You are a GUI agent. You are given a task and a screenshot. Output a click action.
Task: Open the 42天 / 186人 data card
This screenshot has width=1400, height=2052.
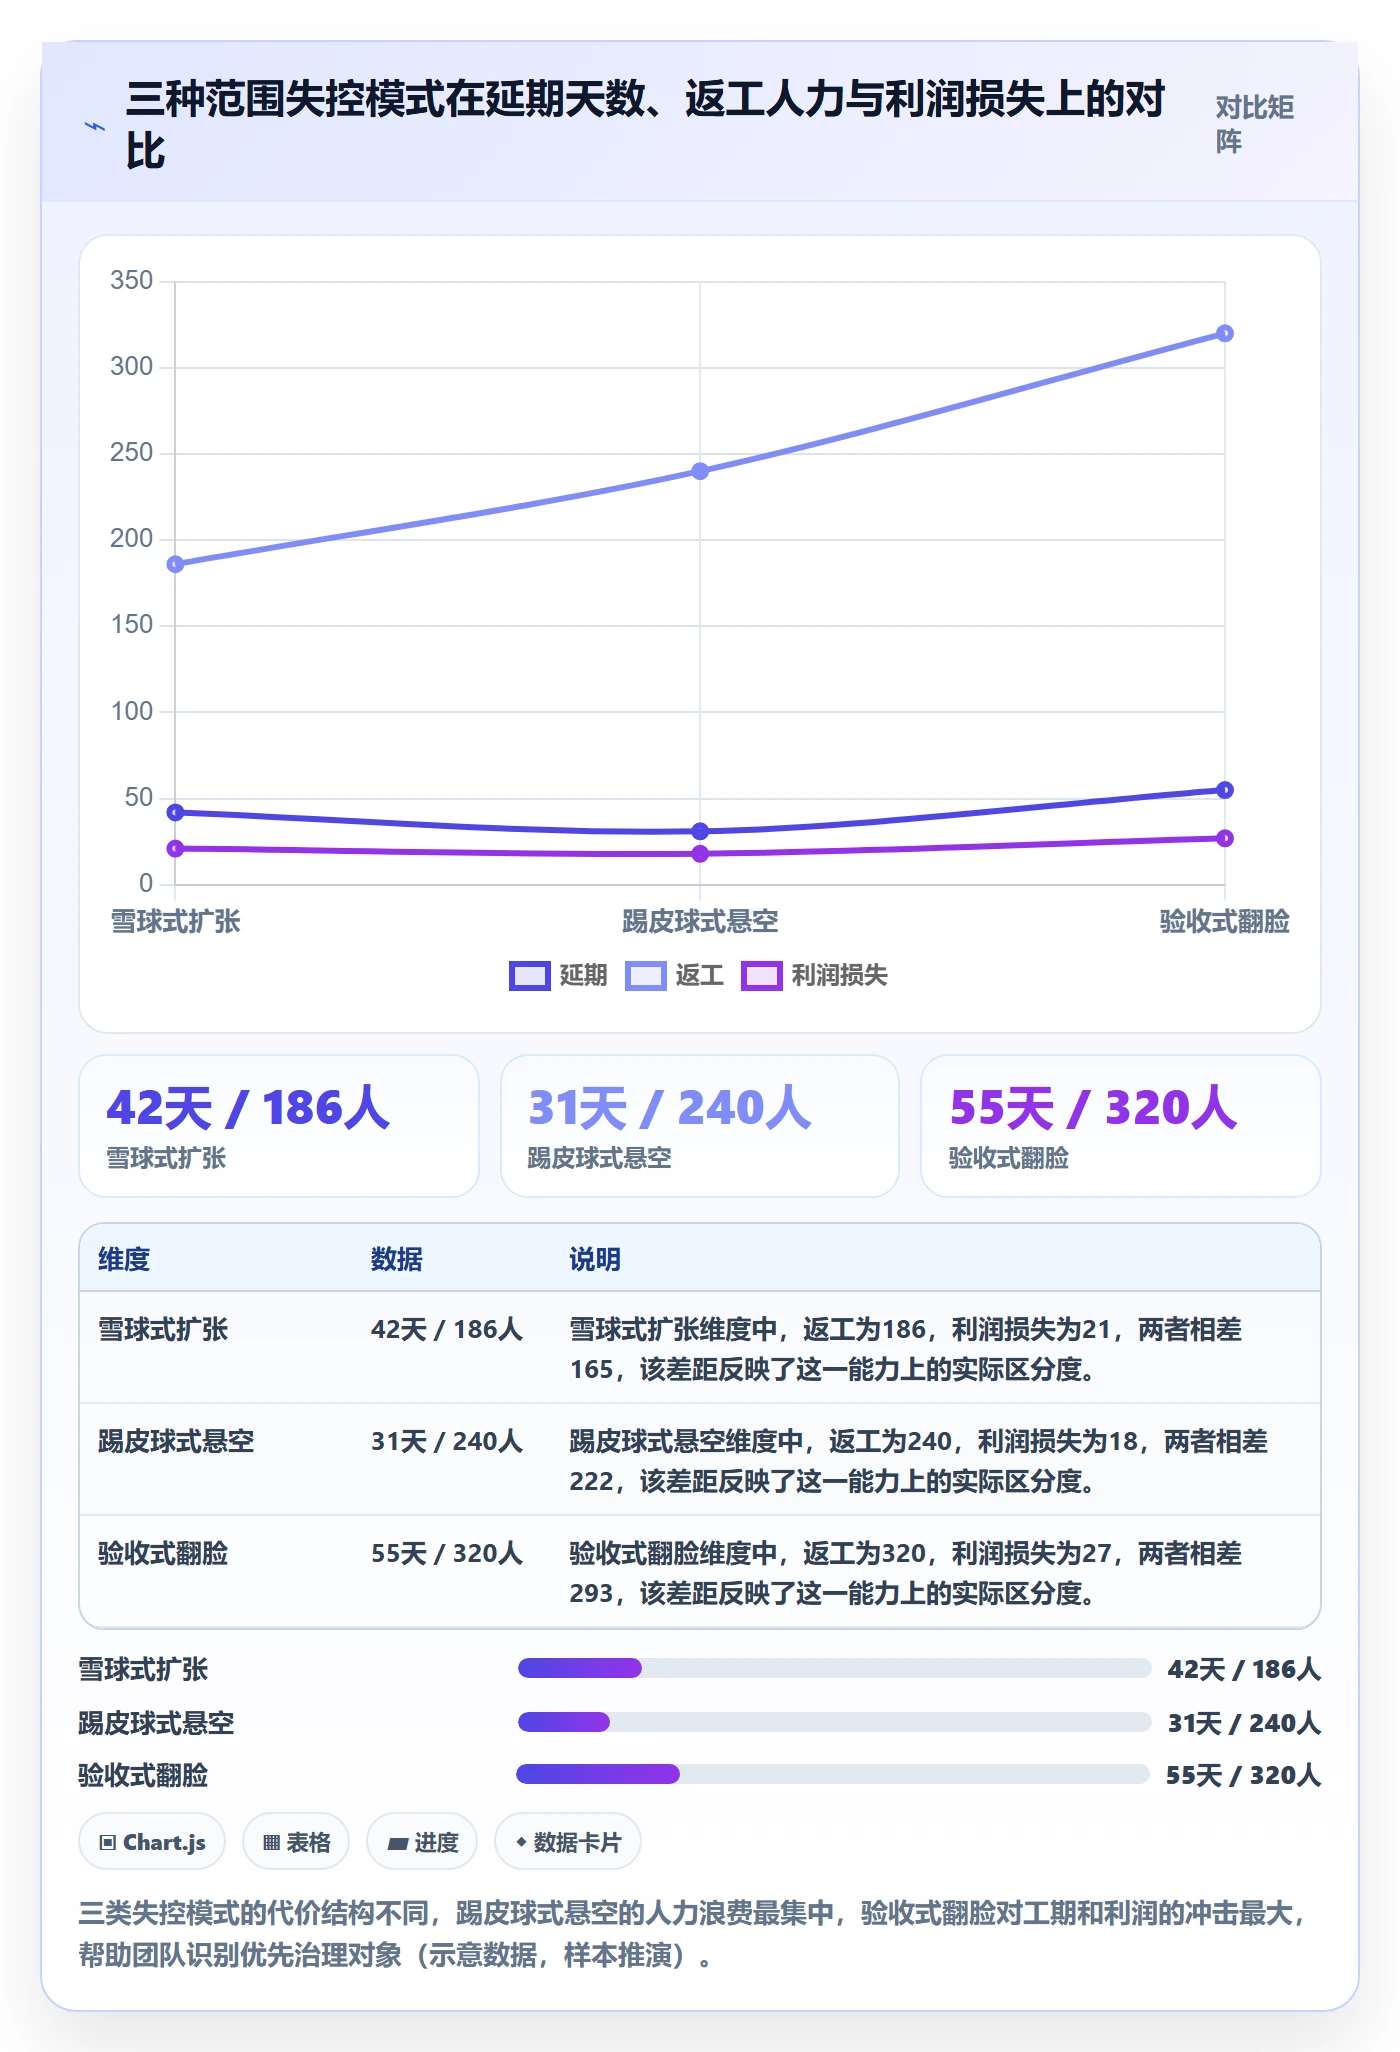279,1126
